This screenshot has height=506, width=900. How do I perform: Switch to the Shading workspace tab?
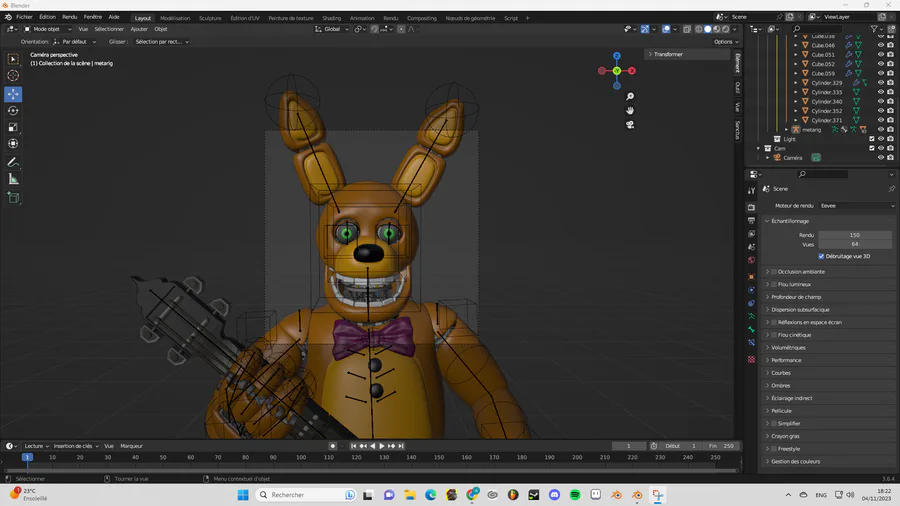click(331, 18)
